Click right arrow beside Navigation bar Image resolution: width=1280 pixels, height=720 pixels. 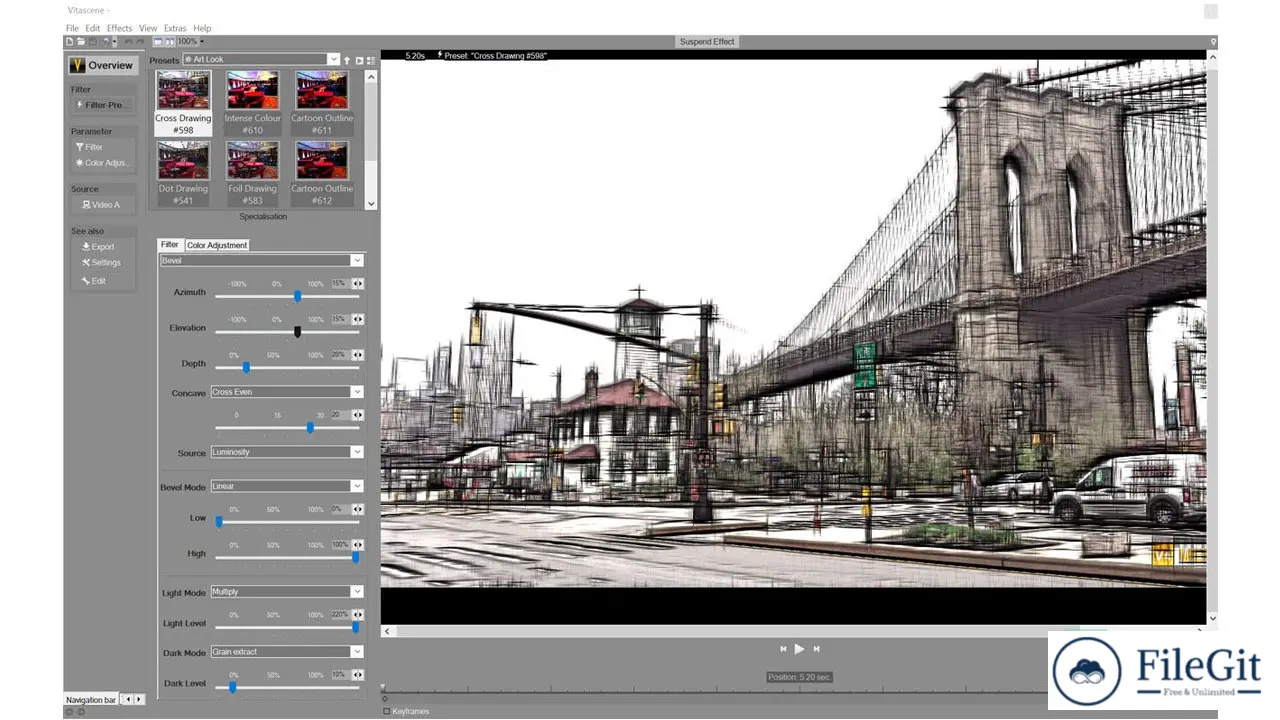(139, 700)
